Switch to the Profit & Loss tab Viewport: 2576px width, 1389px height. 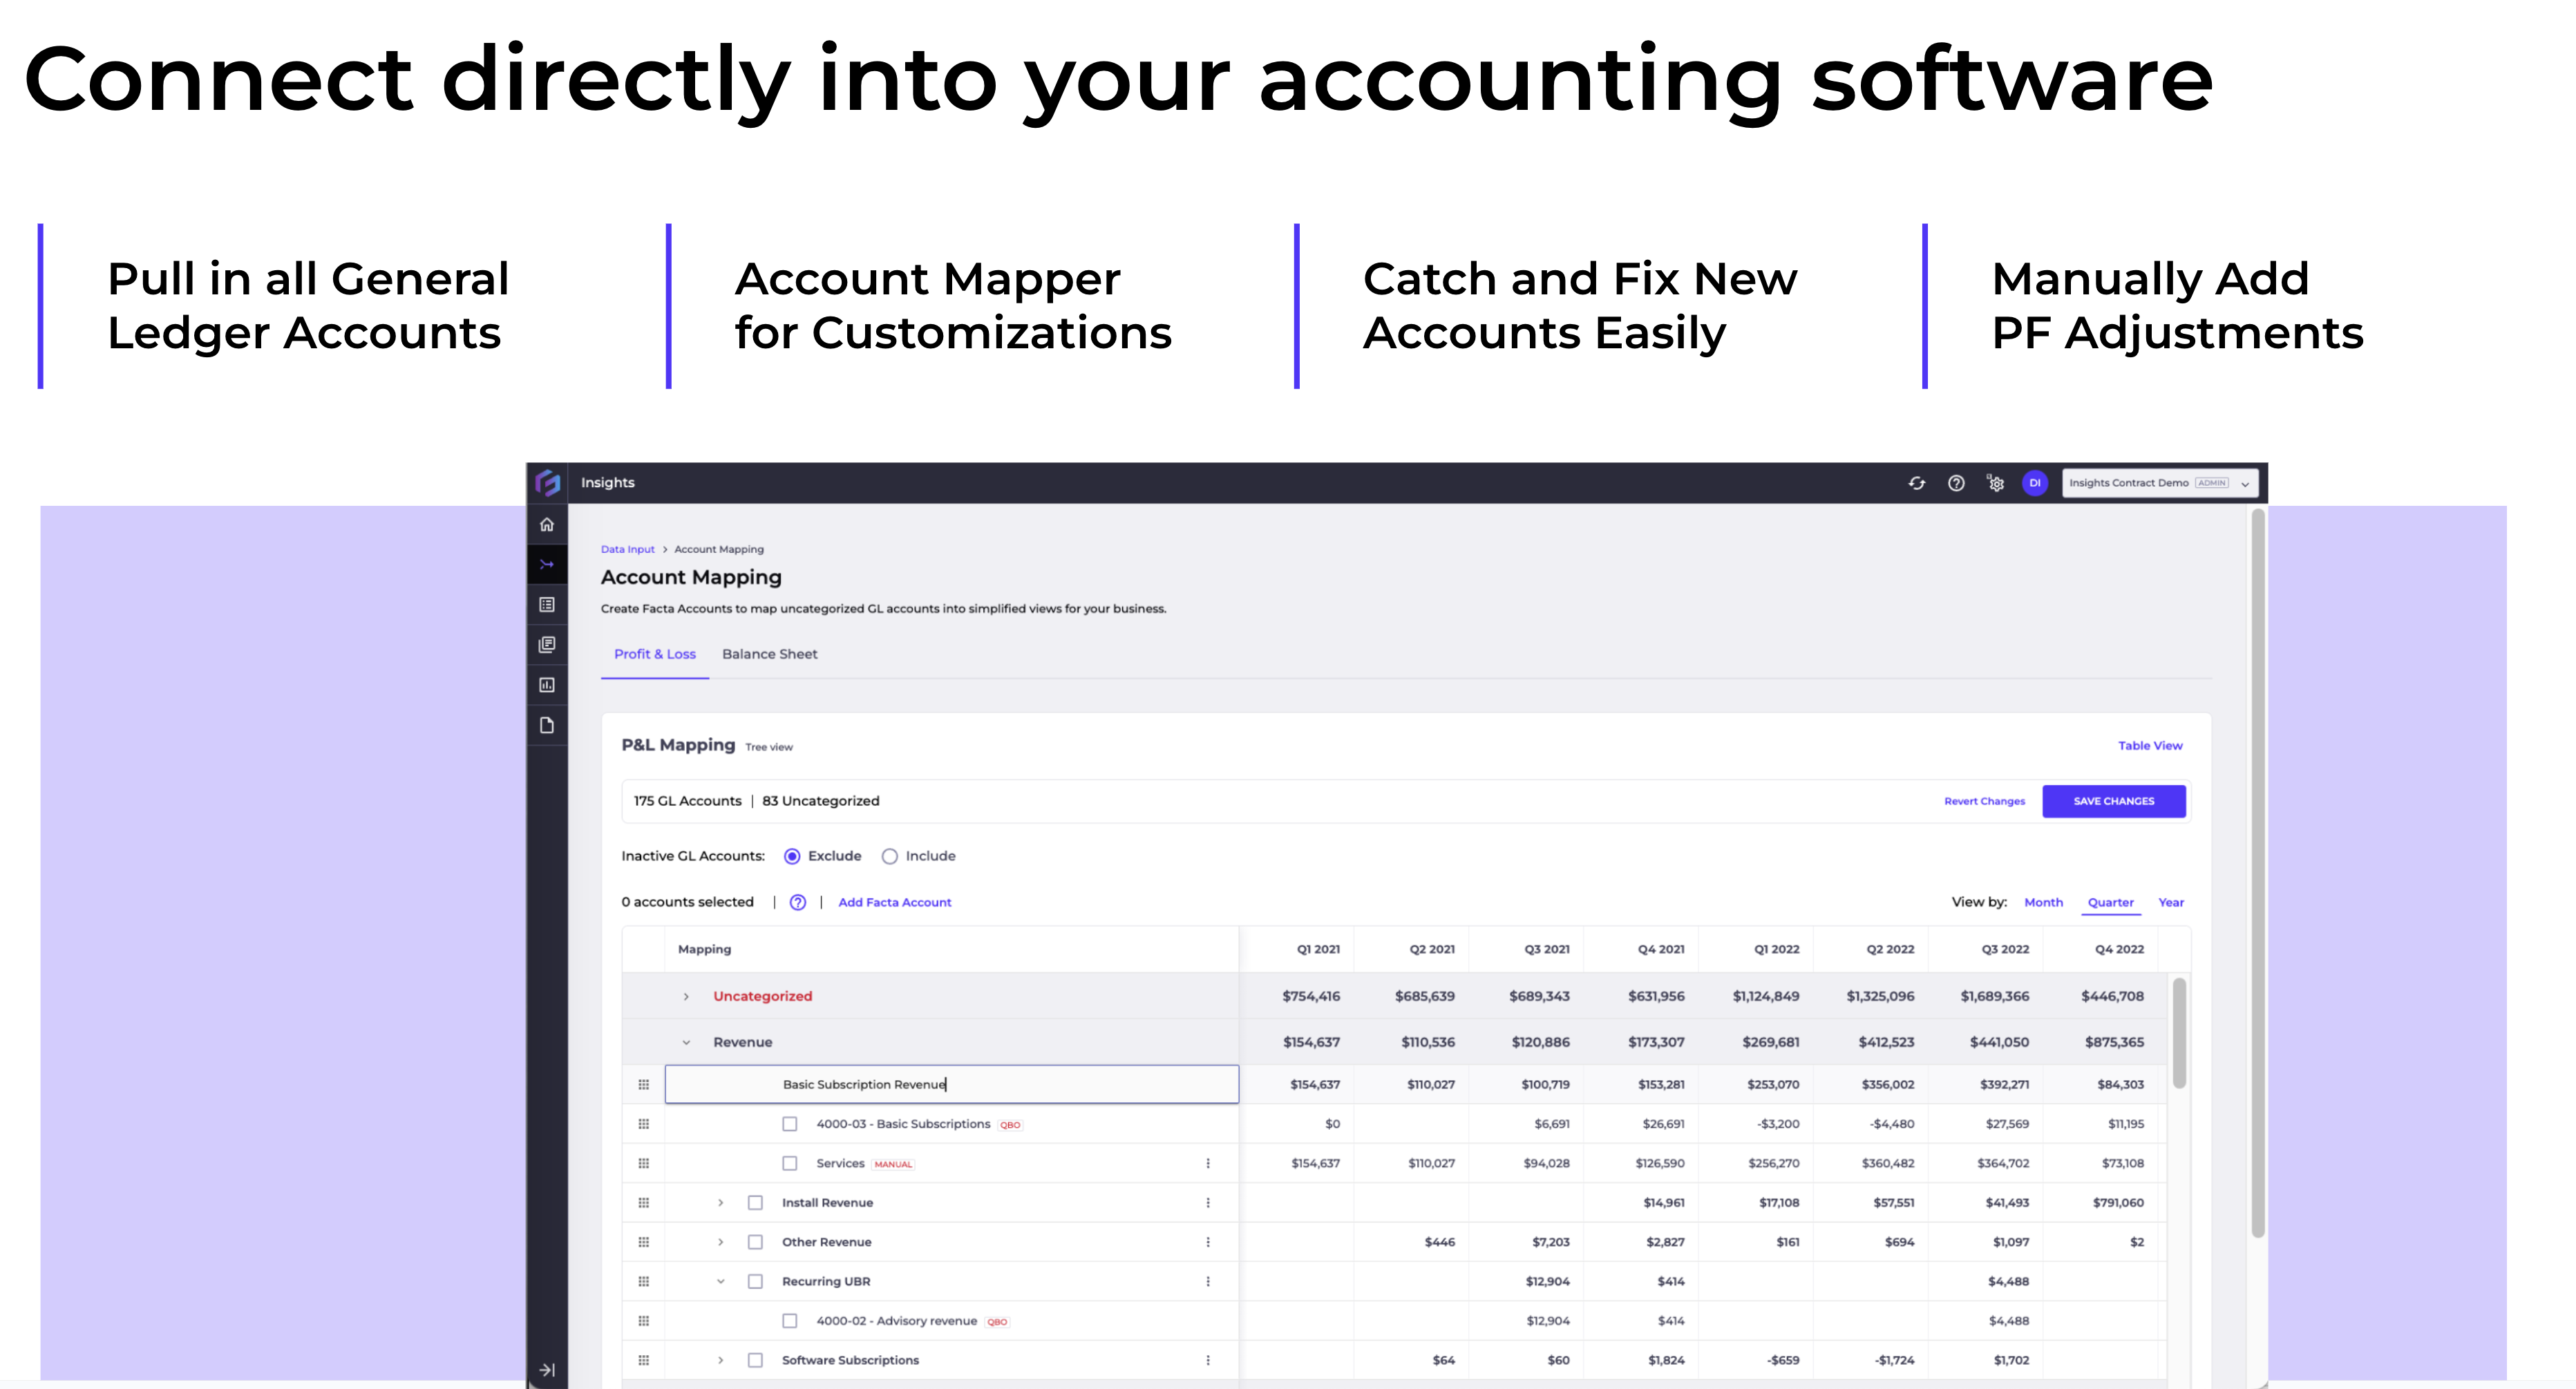click(x=655, y=654)
